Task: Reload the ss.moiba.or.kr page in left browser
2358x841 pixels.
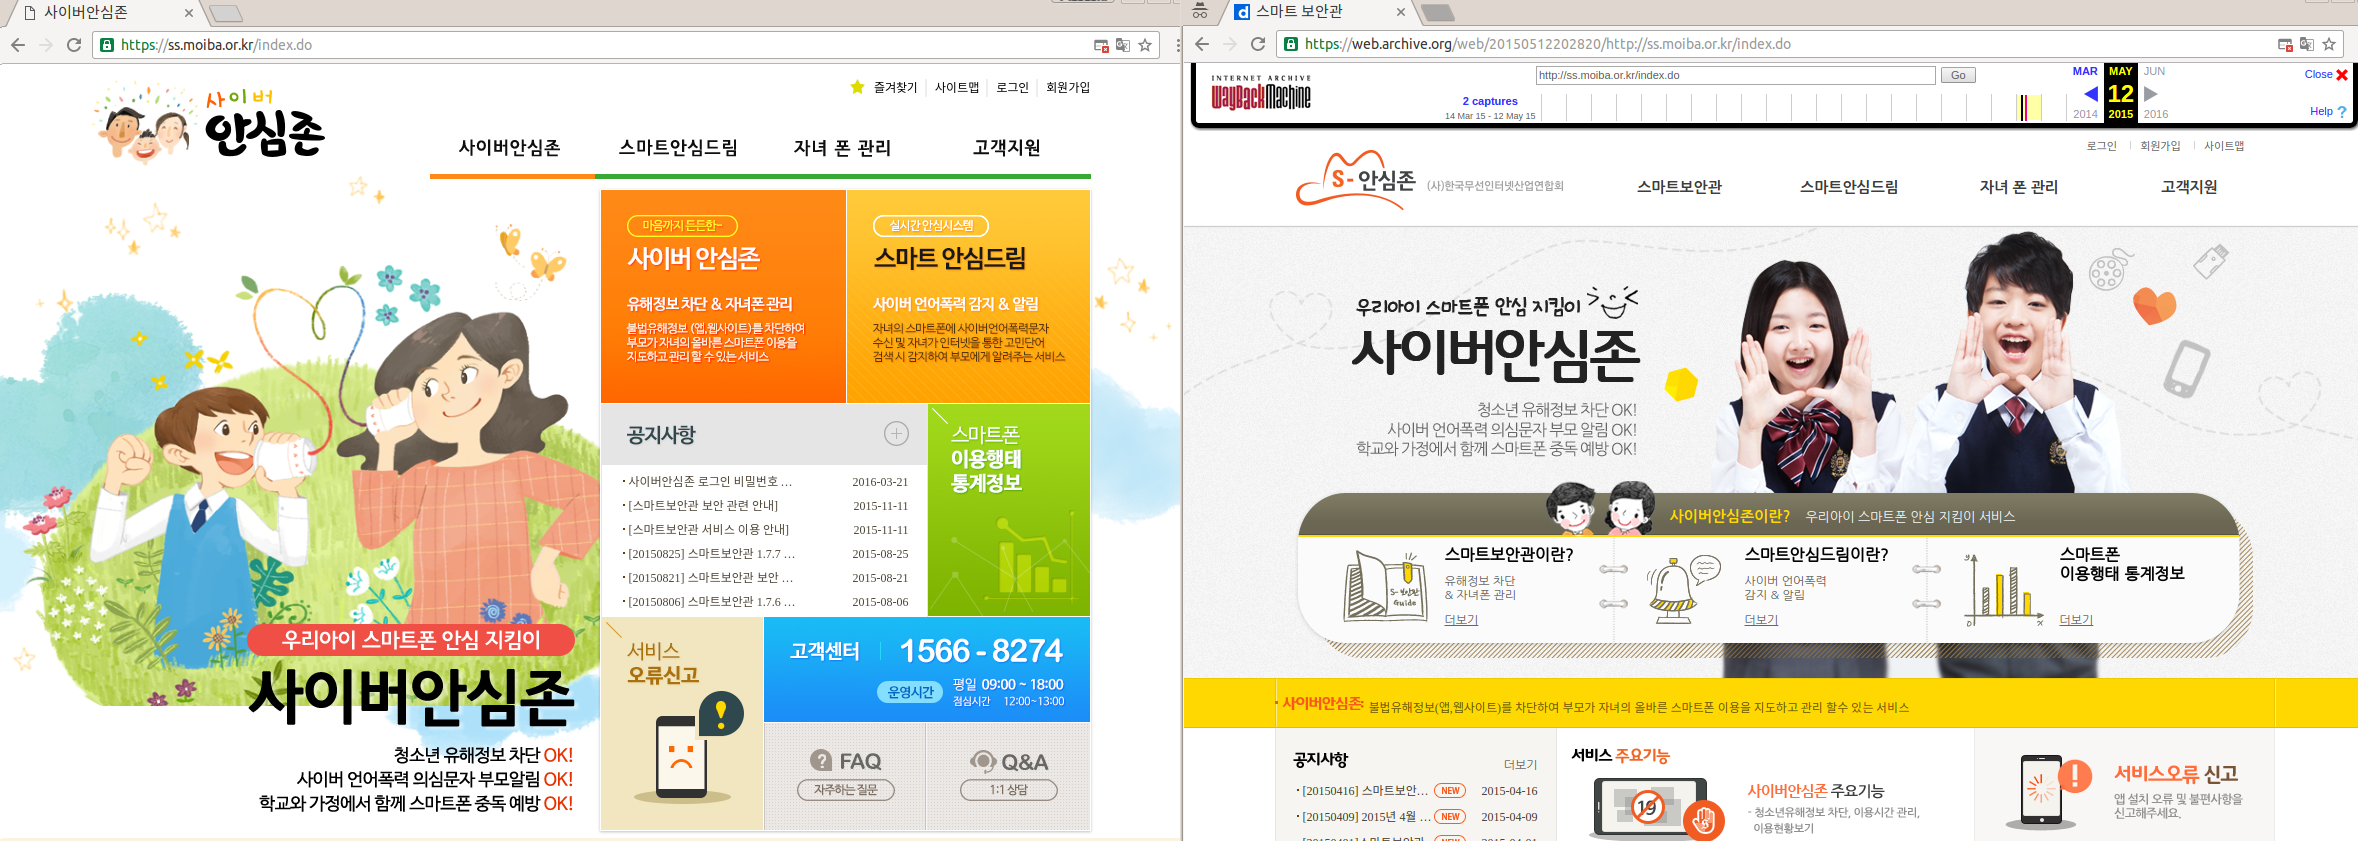Action: [73, 45]
